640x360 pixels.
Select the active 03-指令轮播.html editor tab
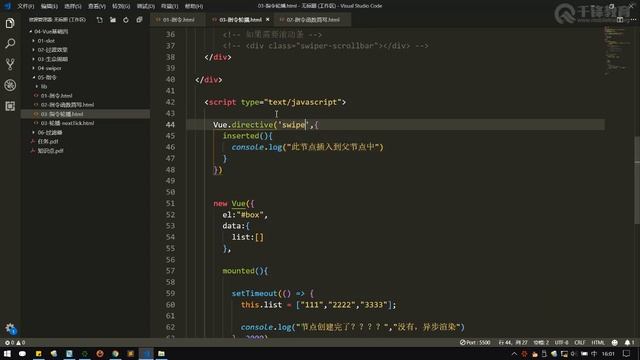point(240,20)
